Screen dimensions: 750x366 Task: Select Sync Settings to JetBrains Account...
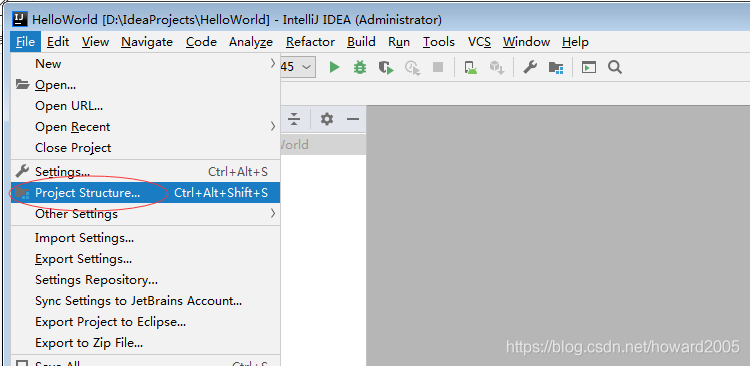(x=145, y=301)
